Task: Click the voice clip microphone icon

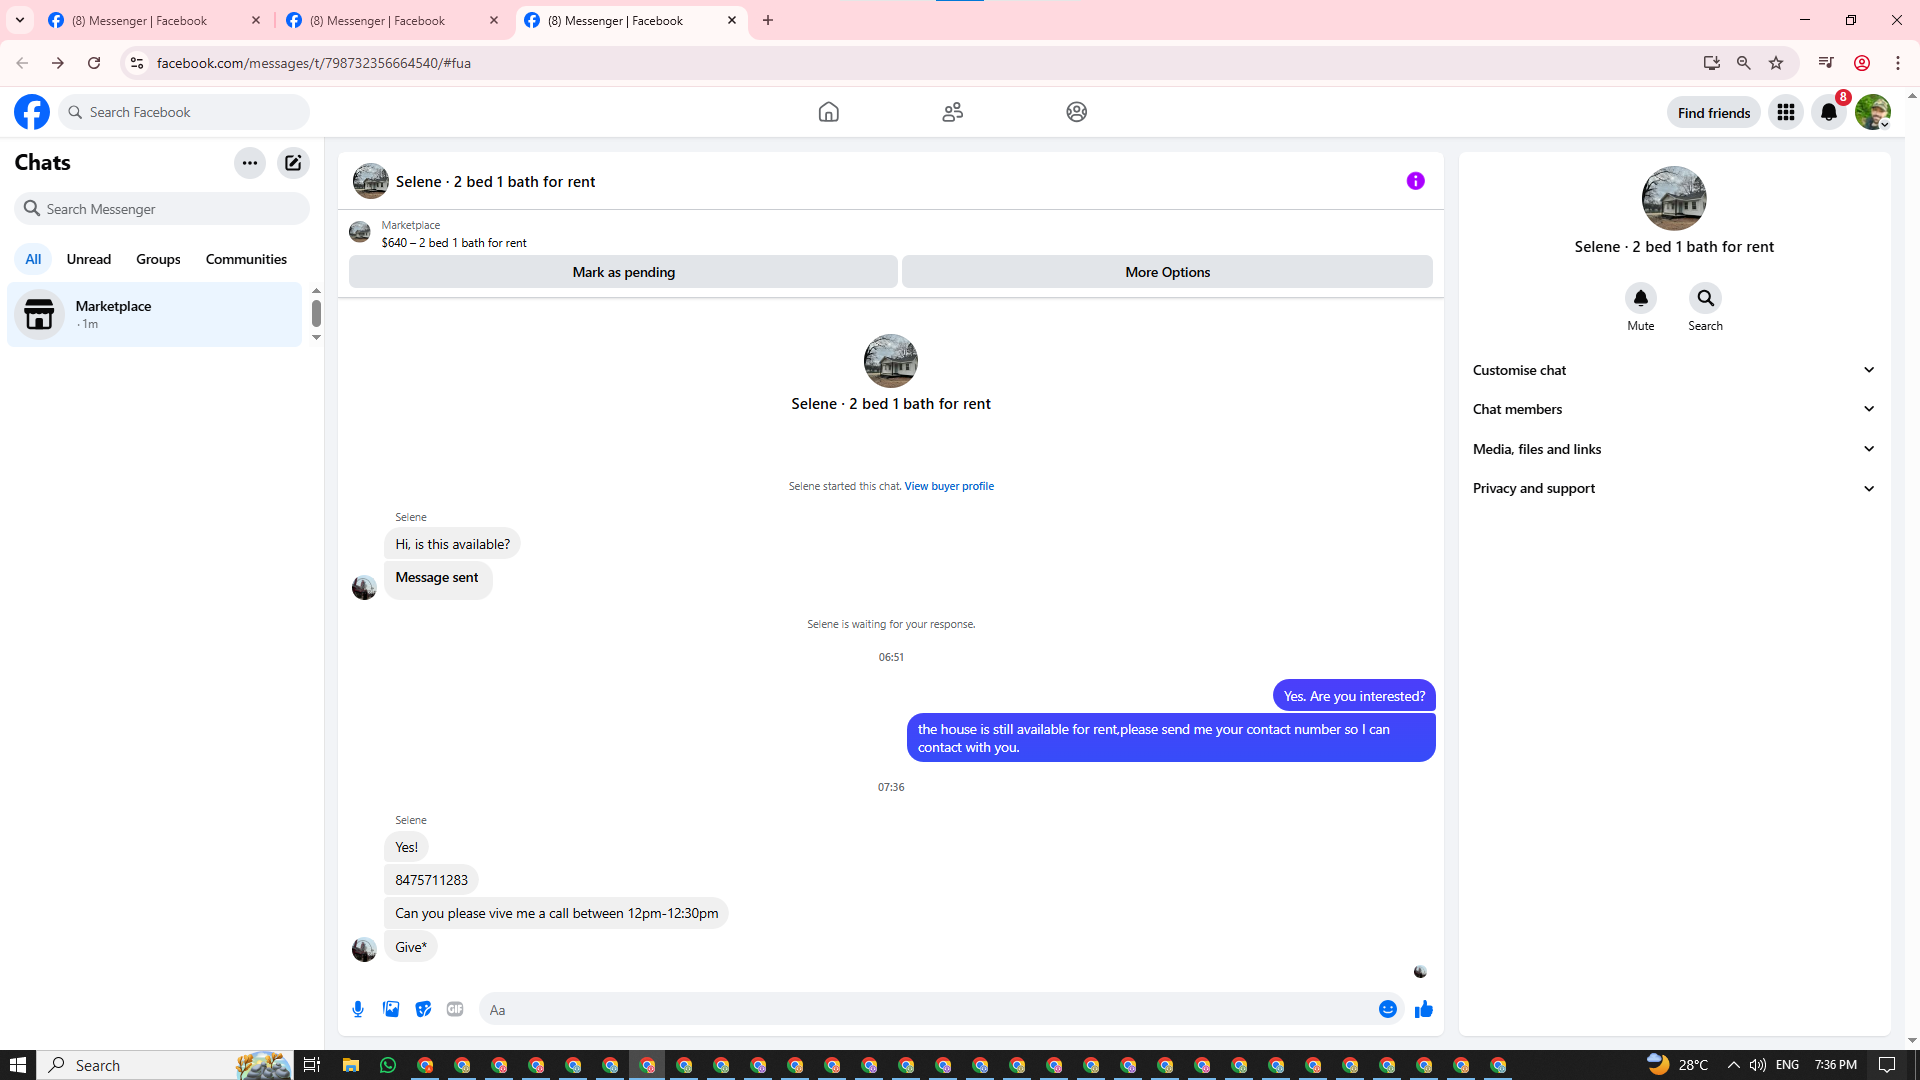Action: (x=358, y=1009)
